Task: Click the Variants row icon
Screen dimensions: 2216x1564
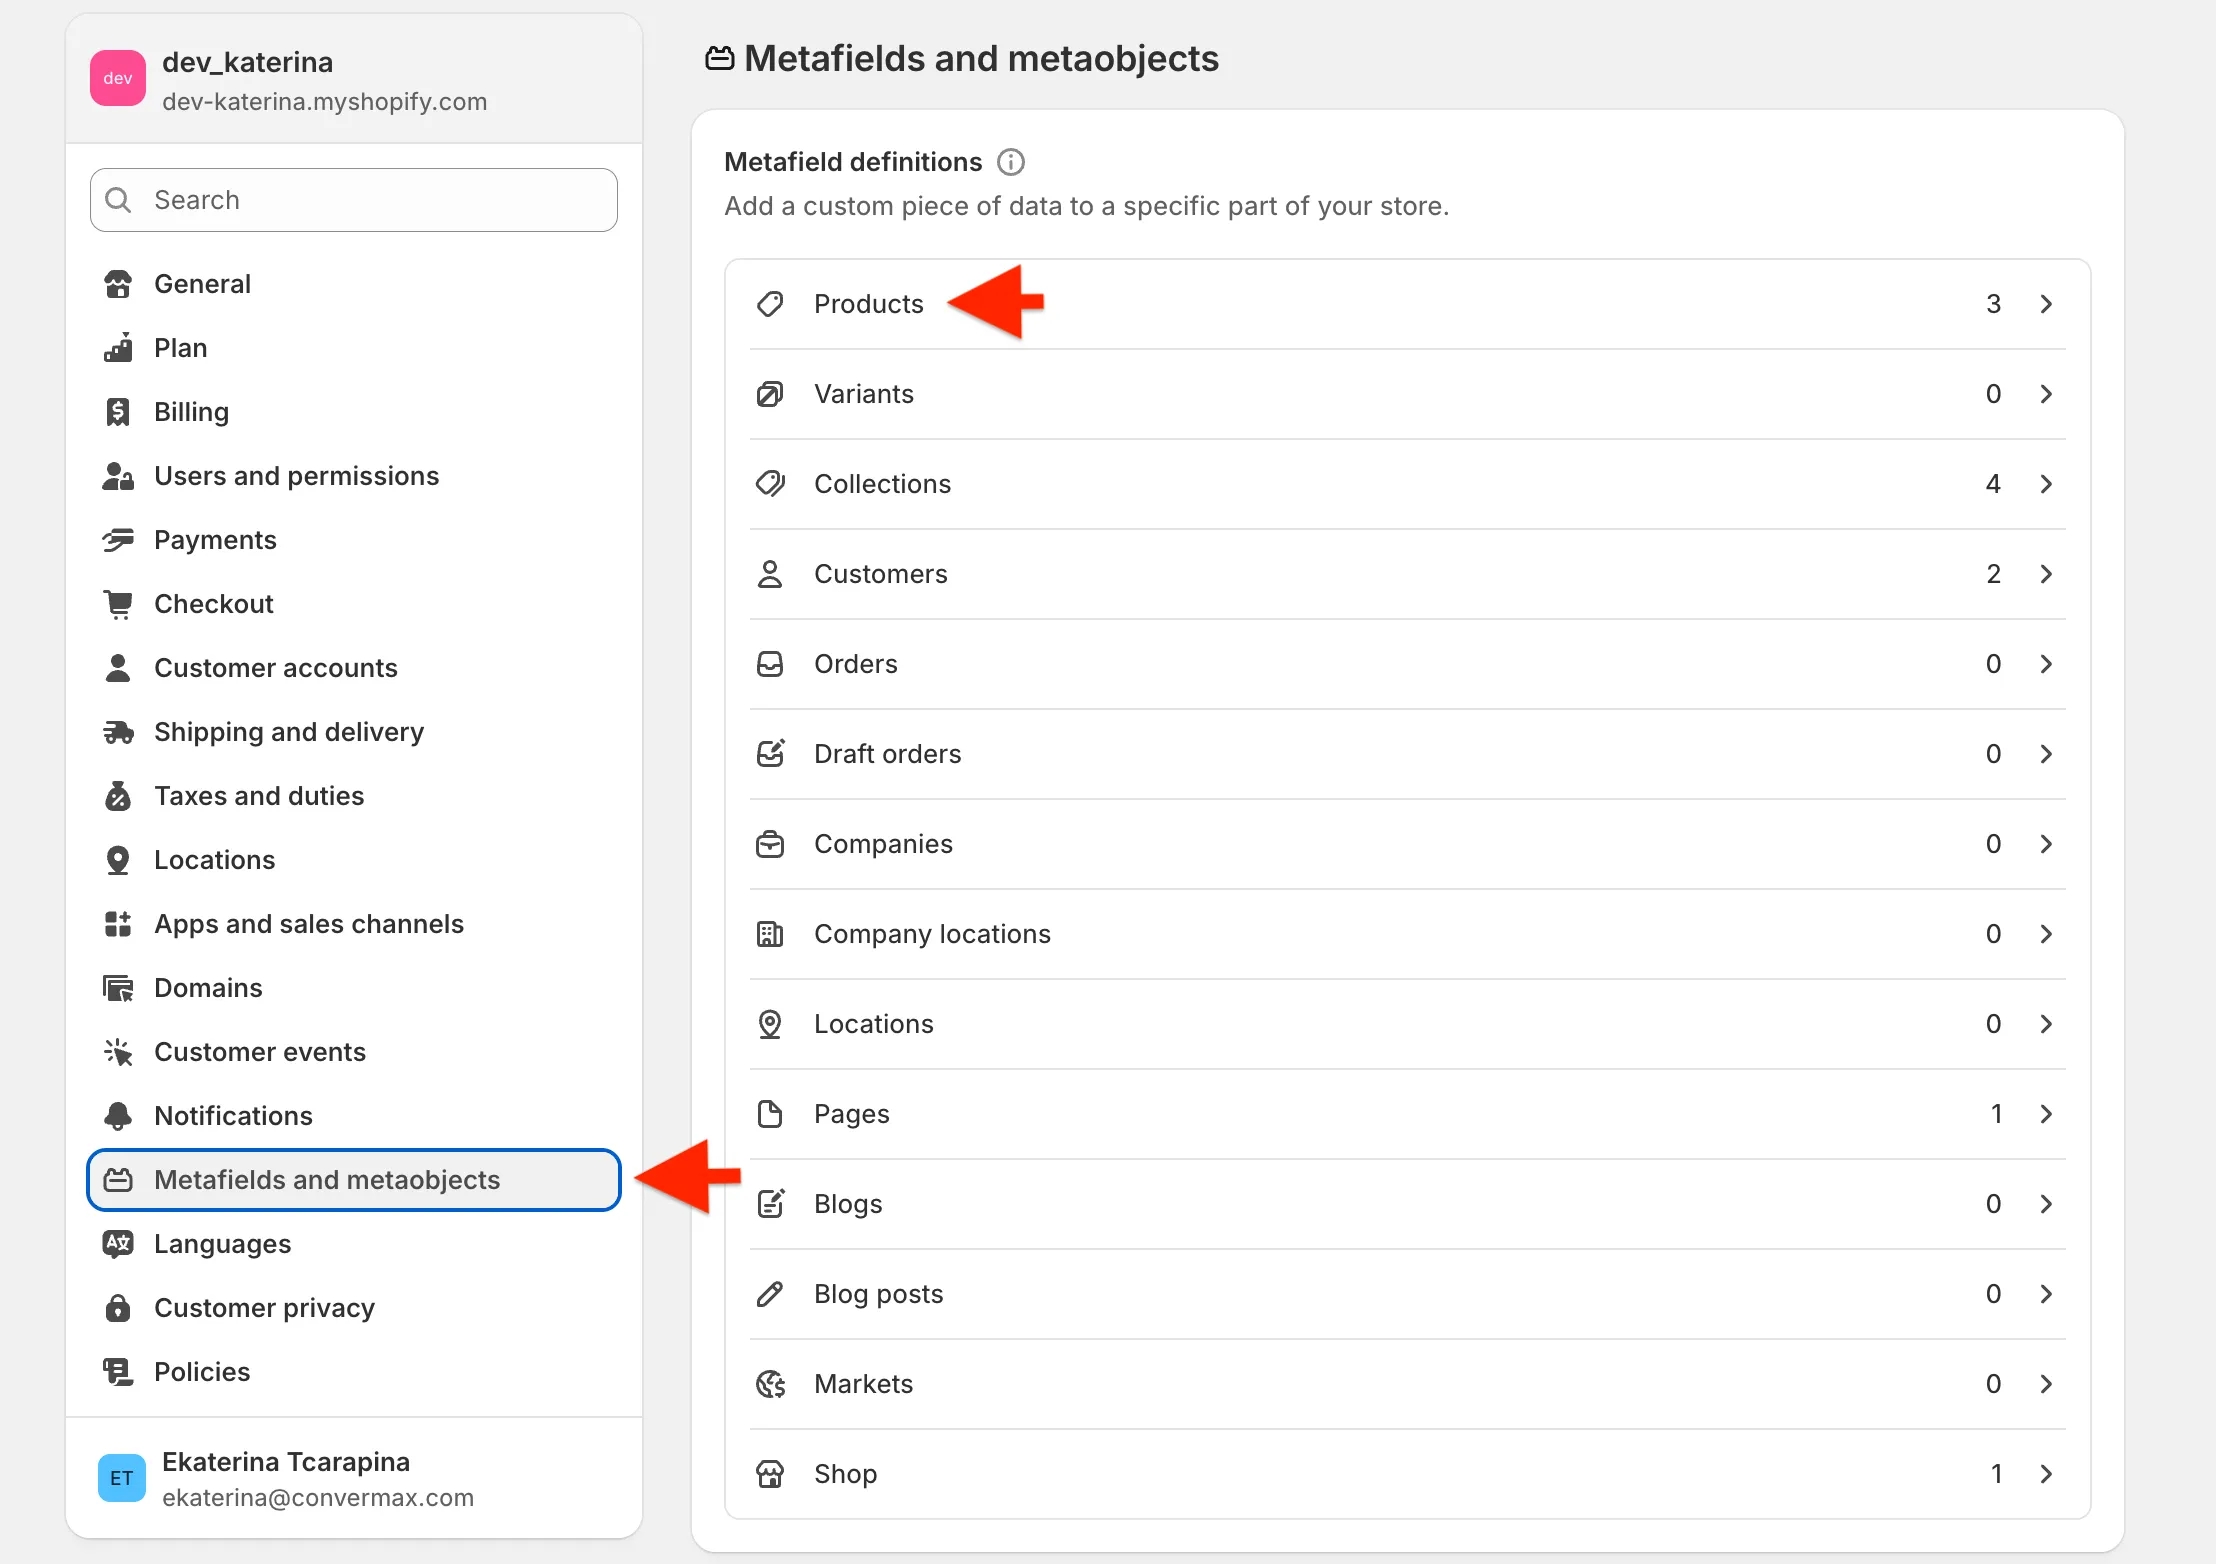Action: click(770, 394)
